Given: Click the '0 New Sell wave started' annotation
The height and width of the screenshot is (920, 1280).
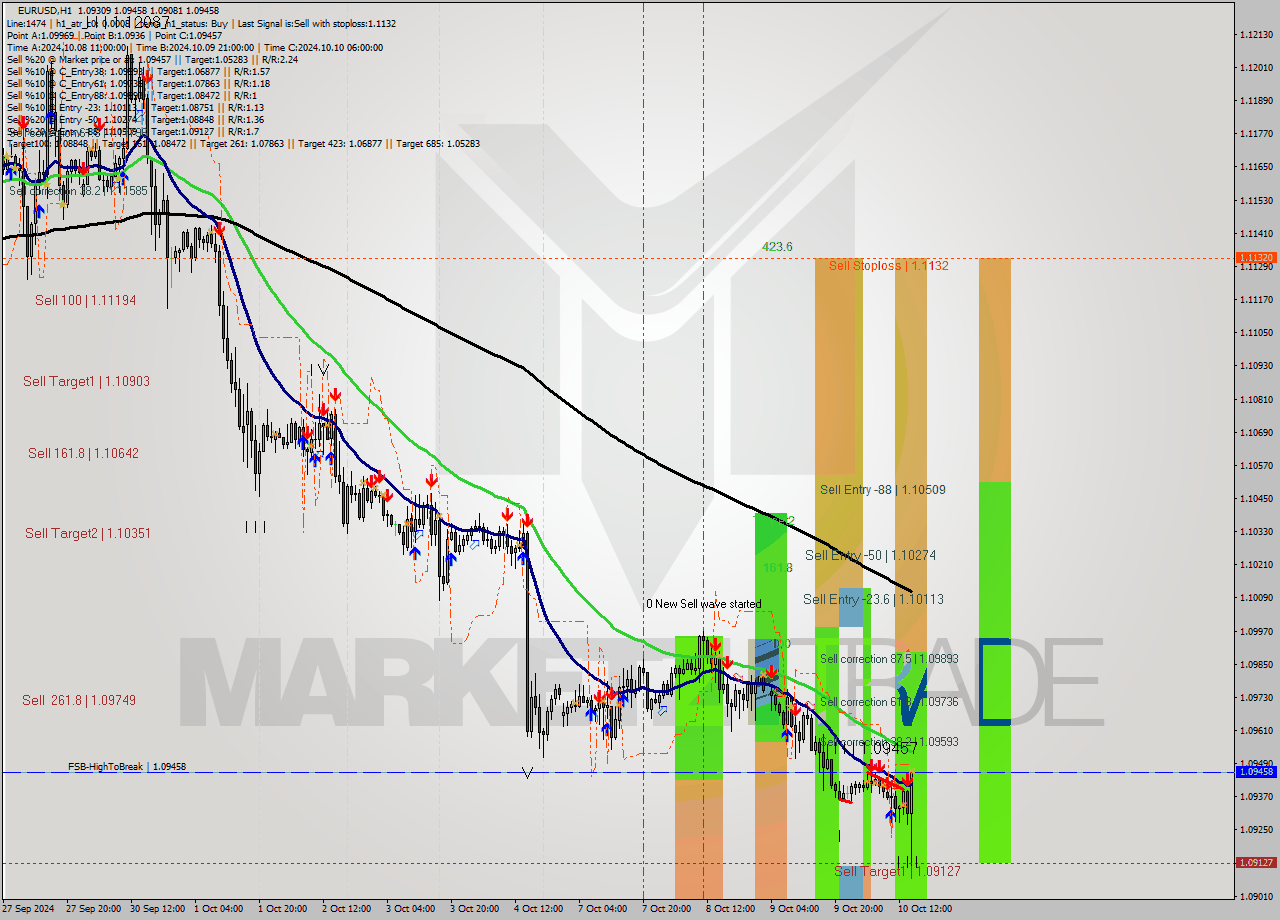Looking at the screenshot, I should pos(703,604).
